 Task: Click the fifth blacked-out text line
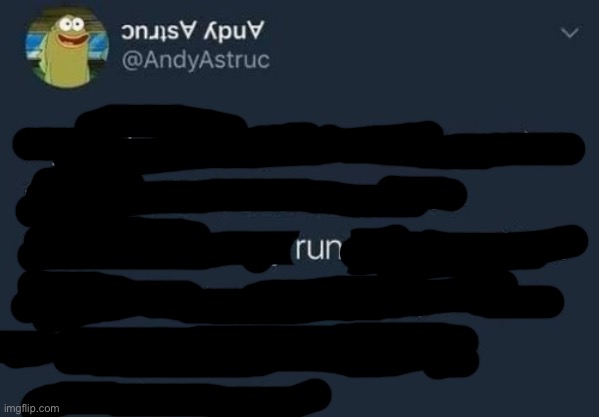tap(241, 351)
